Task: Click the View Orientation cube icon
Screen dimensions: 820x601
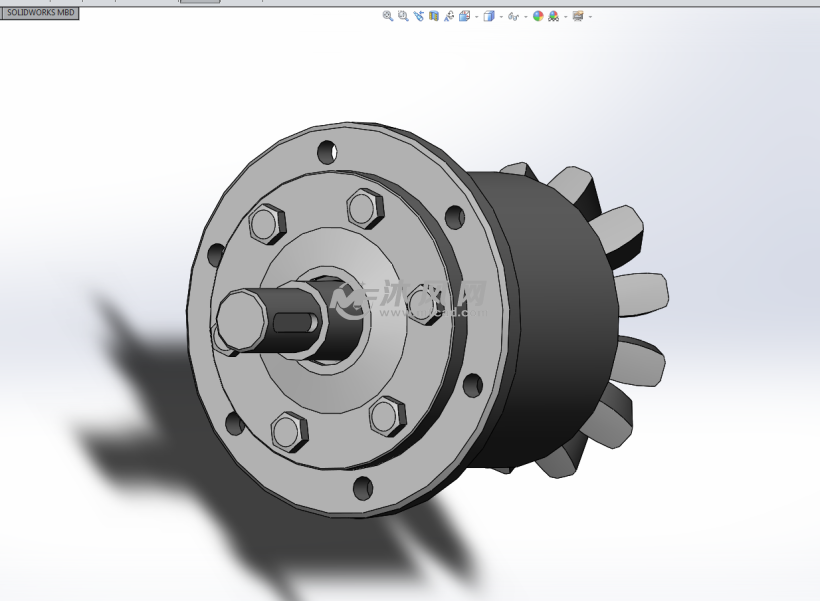Action: pos(465,16)
